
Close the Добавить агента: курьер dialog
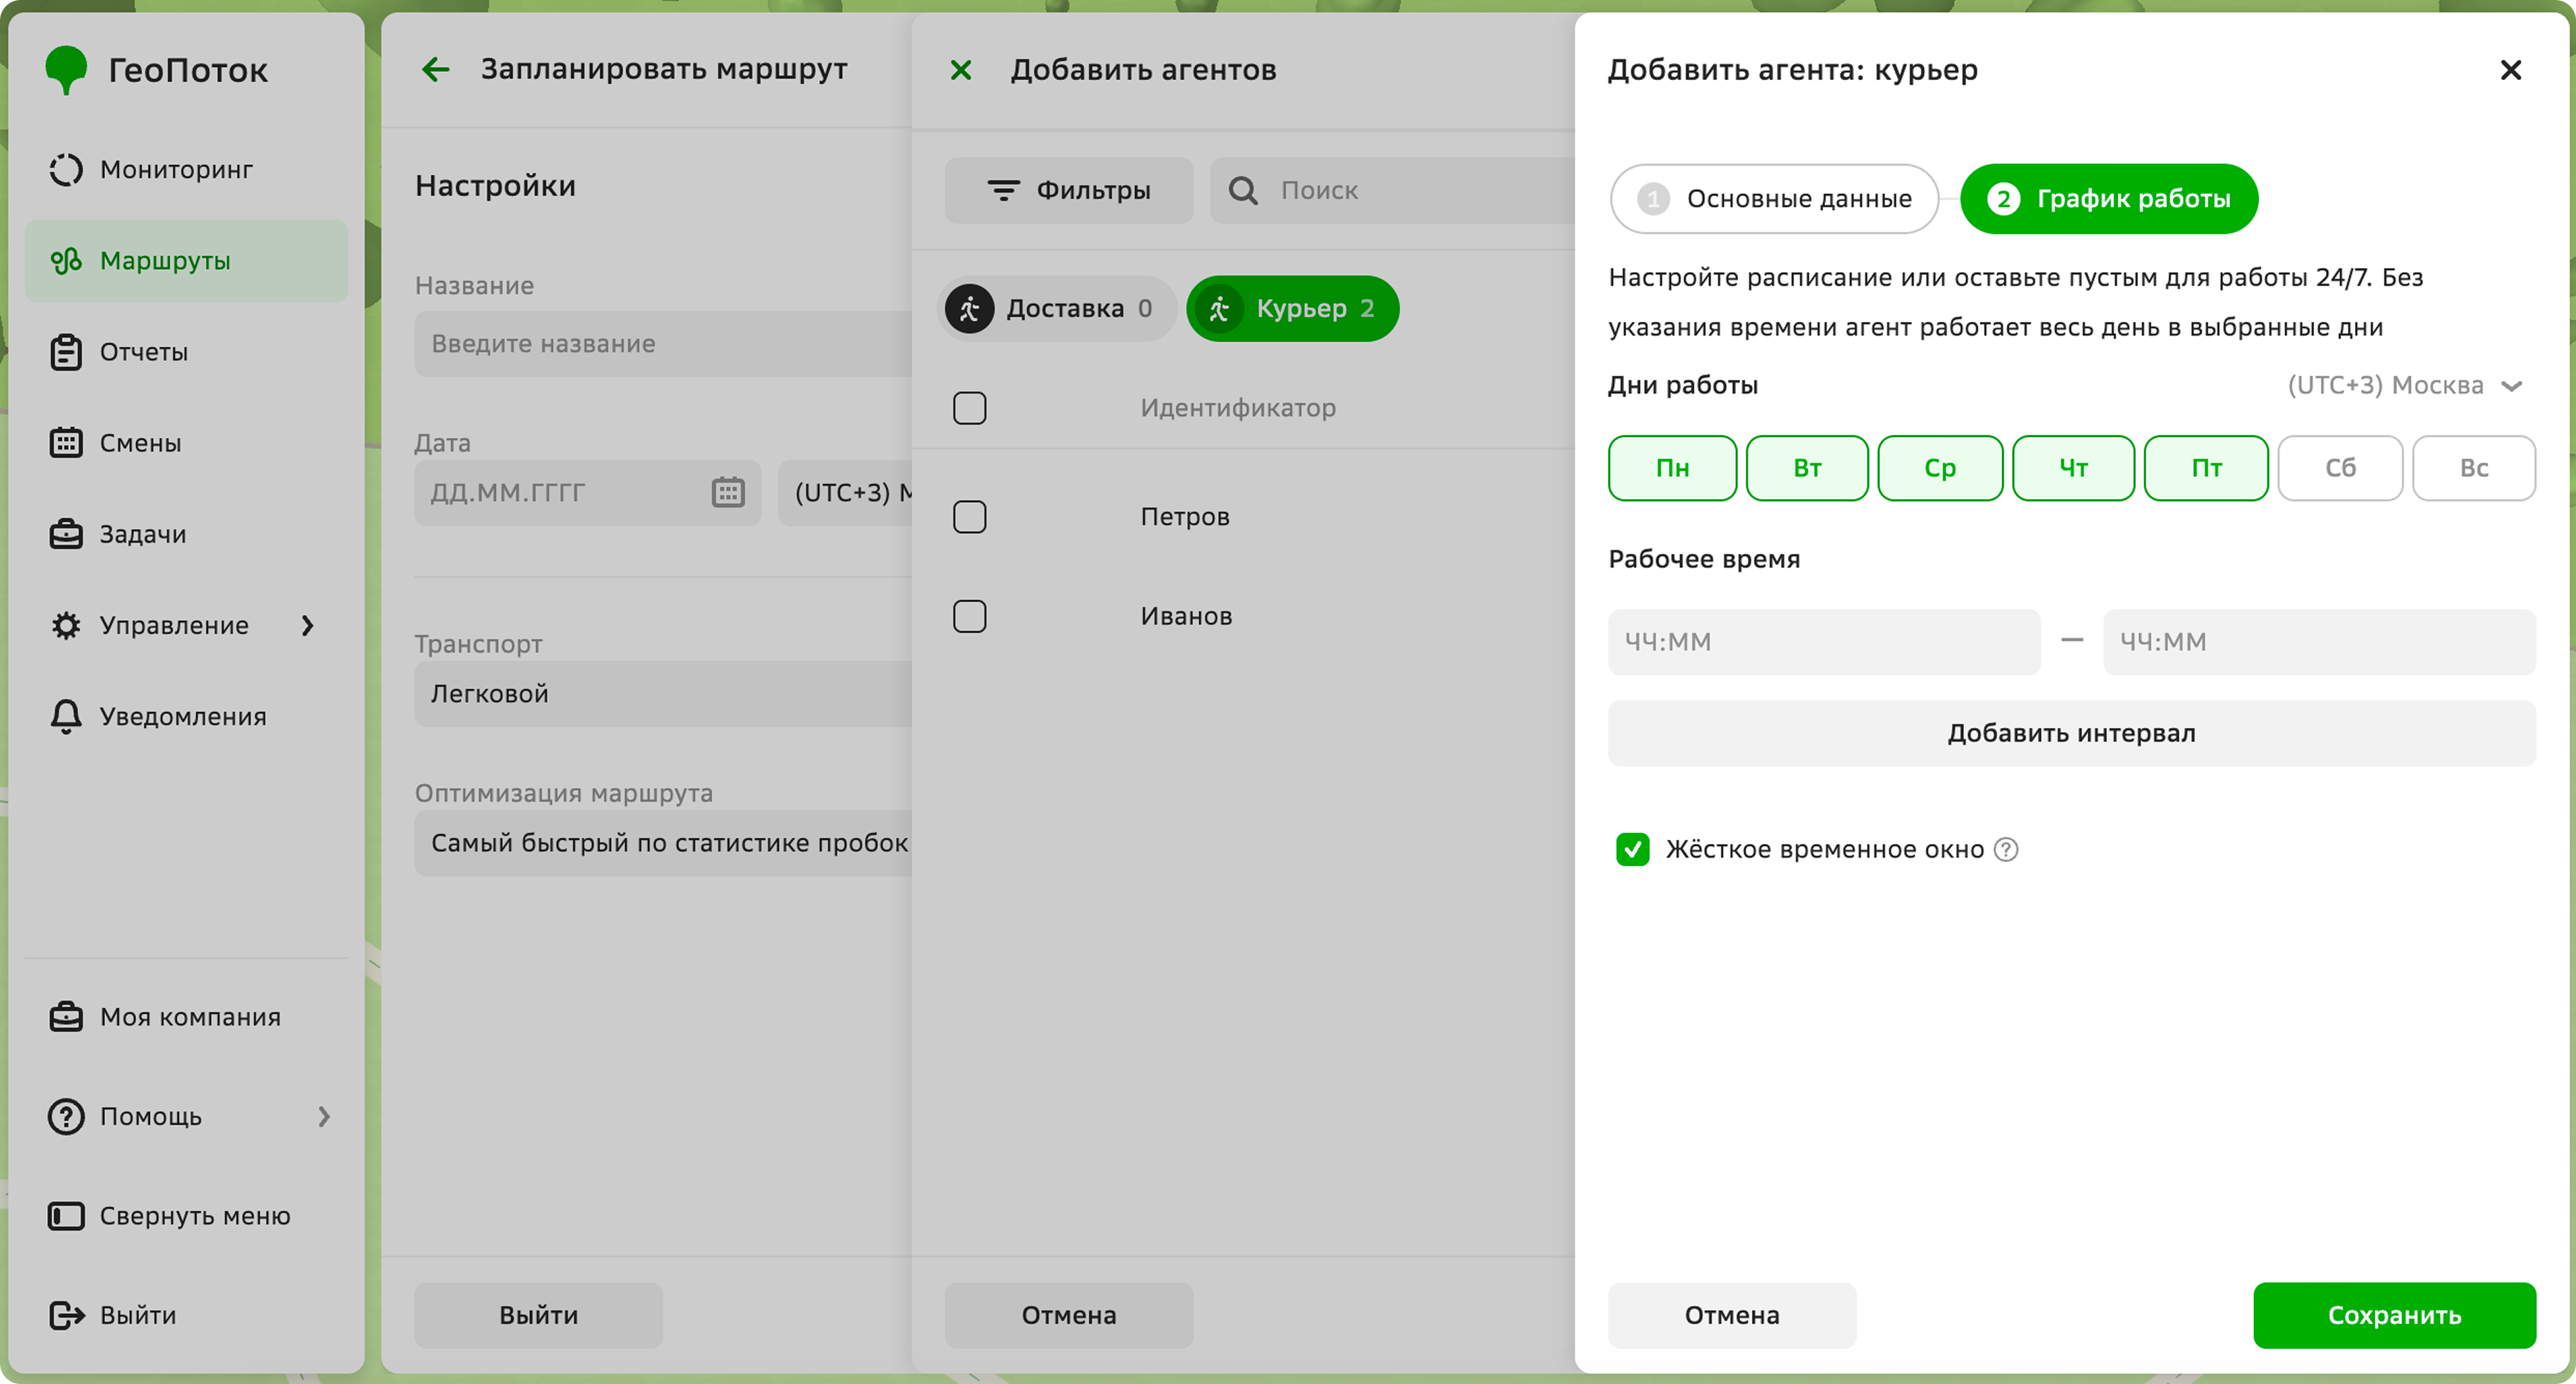2511,69
